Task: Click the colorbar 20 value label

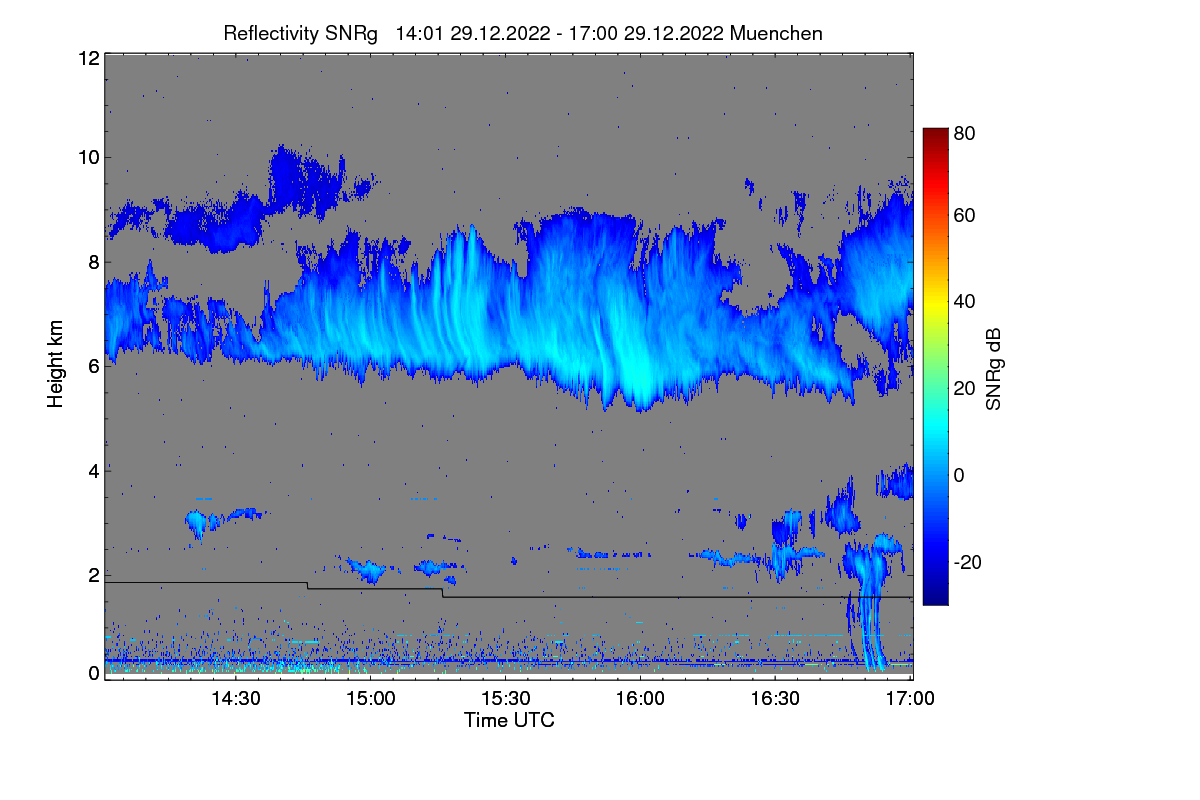Action: point(964,389)
